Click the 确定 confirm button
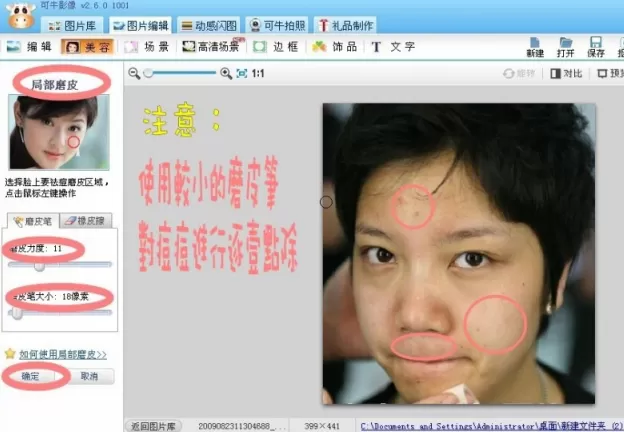Viewport: 624px width, 432px height. 30,376
